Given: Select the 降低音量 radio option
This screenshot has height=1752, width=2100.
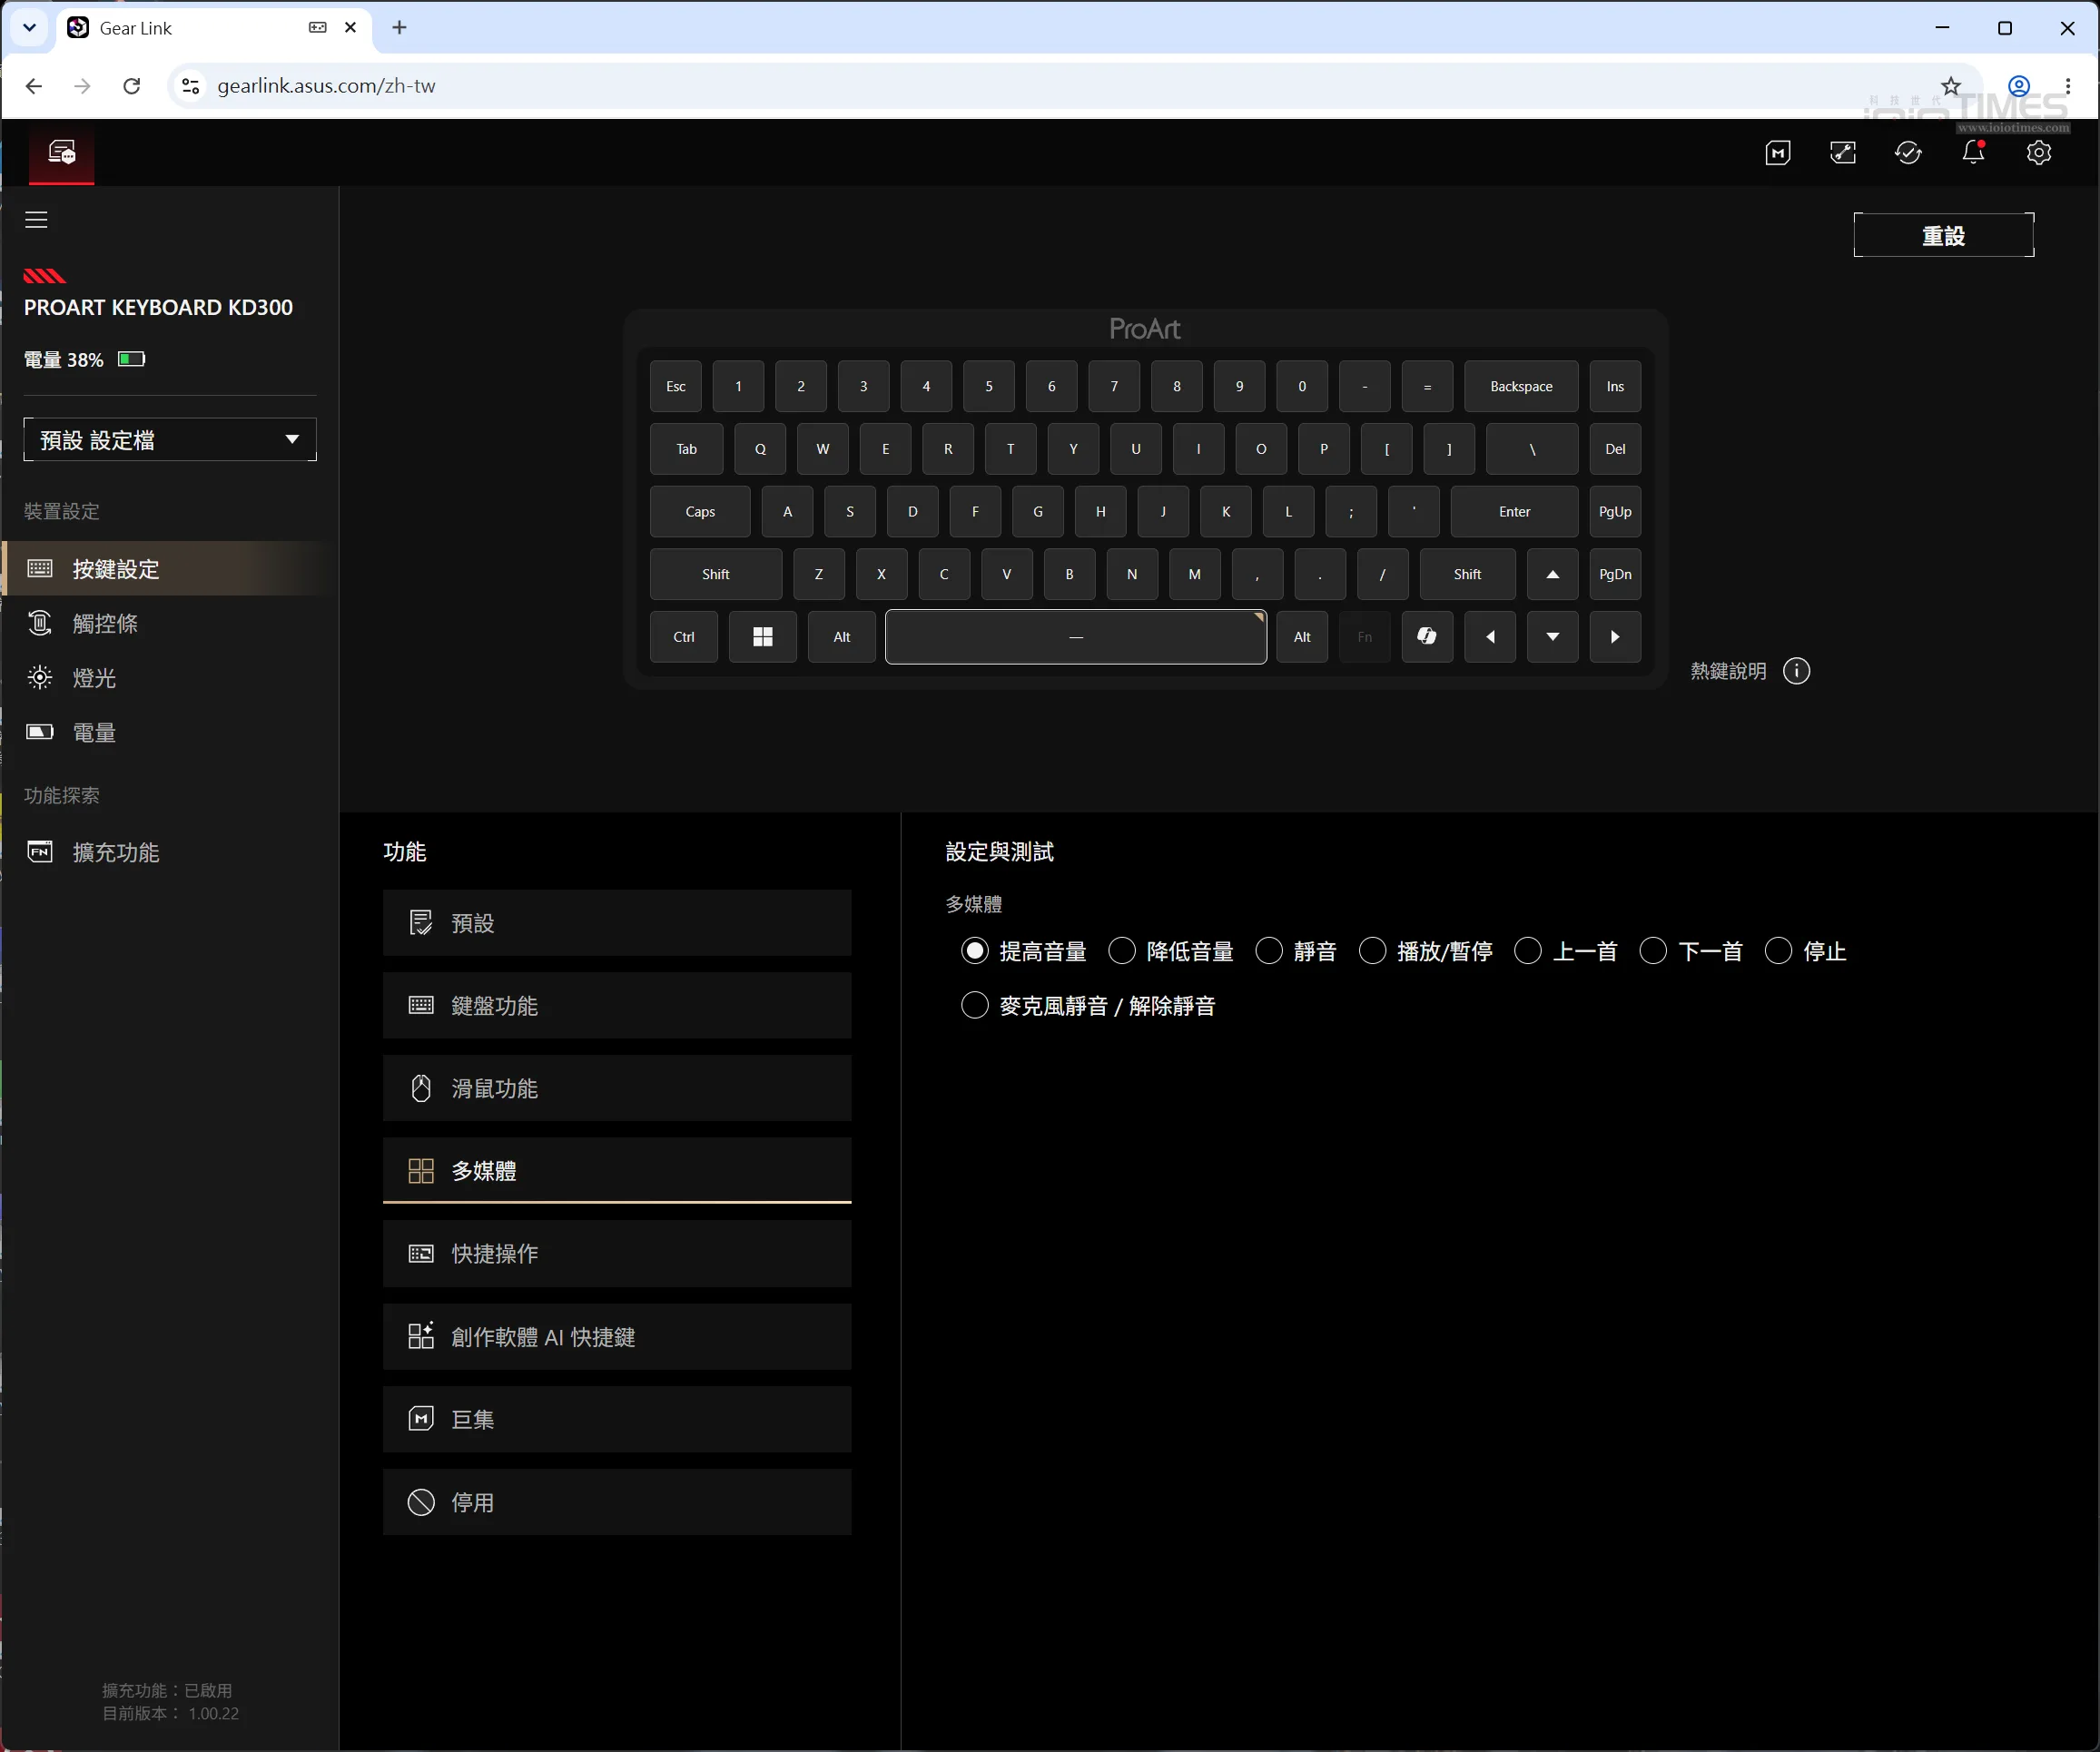Looking at the screenshot, I should point(1121,951).
